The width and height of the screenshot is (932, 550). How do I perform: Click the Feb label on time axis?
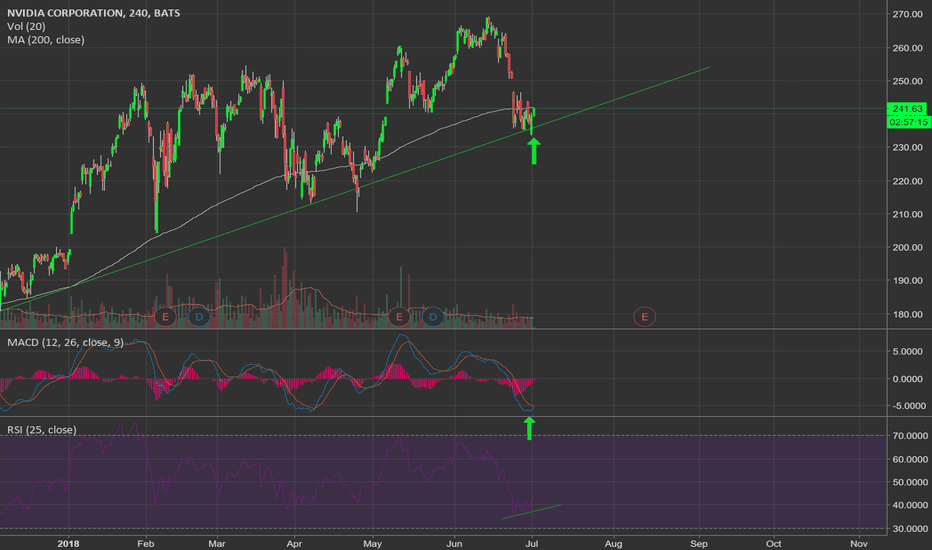[x=146, y=543]
